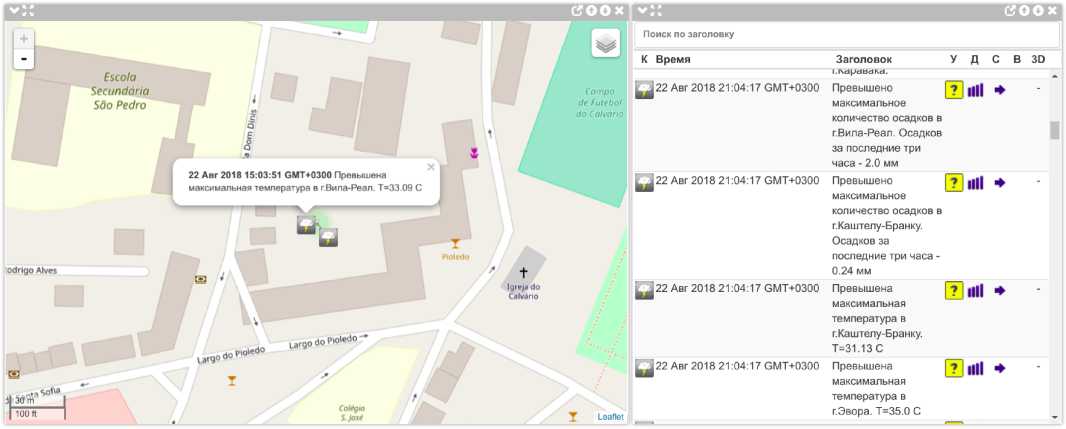Screen dimensions: 1066x429
Task: Open the Leaflet attribution link
Action: [x=610, y=417]
